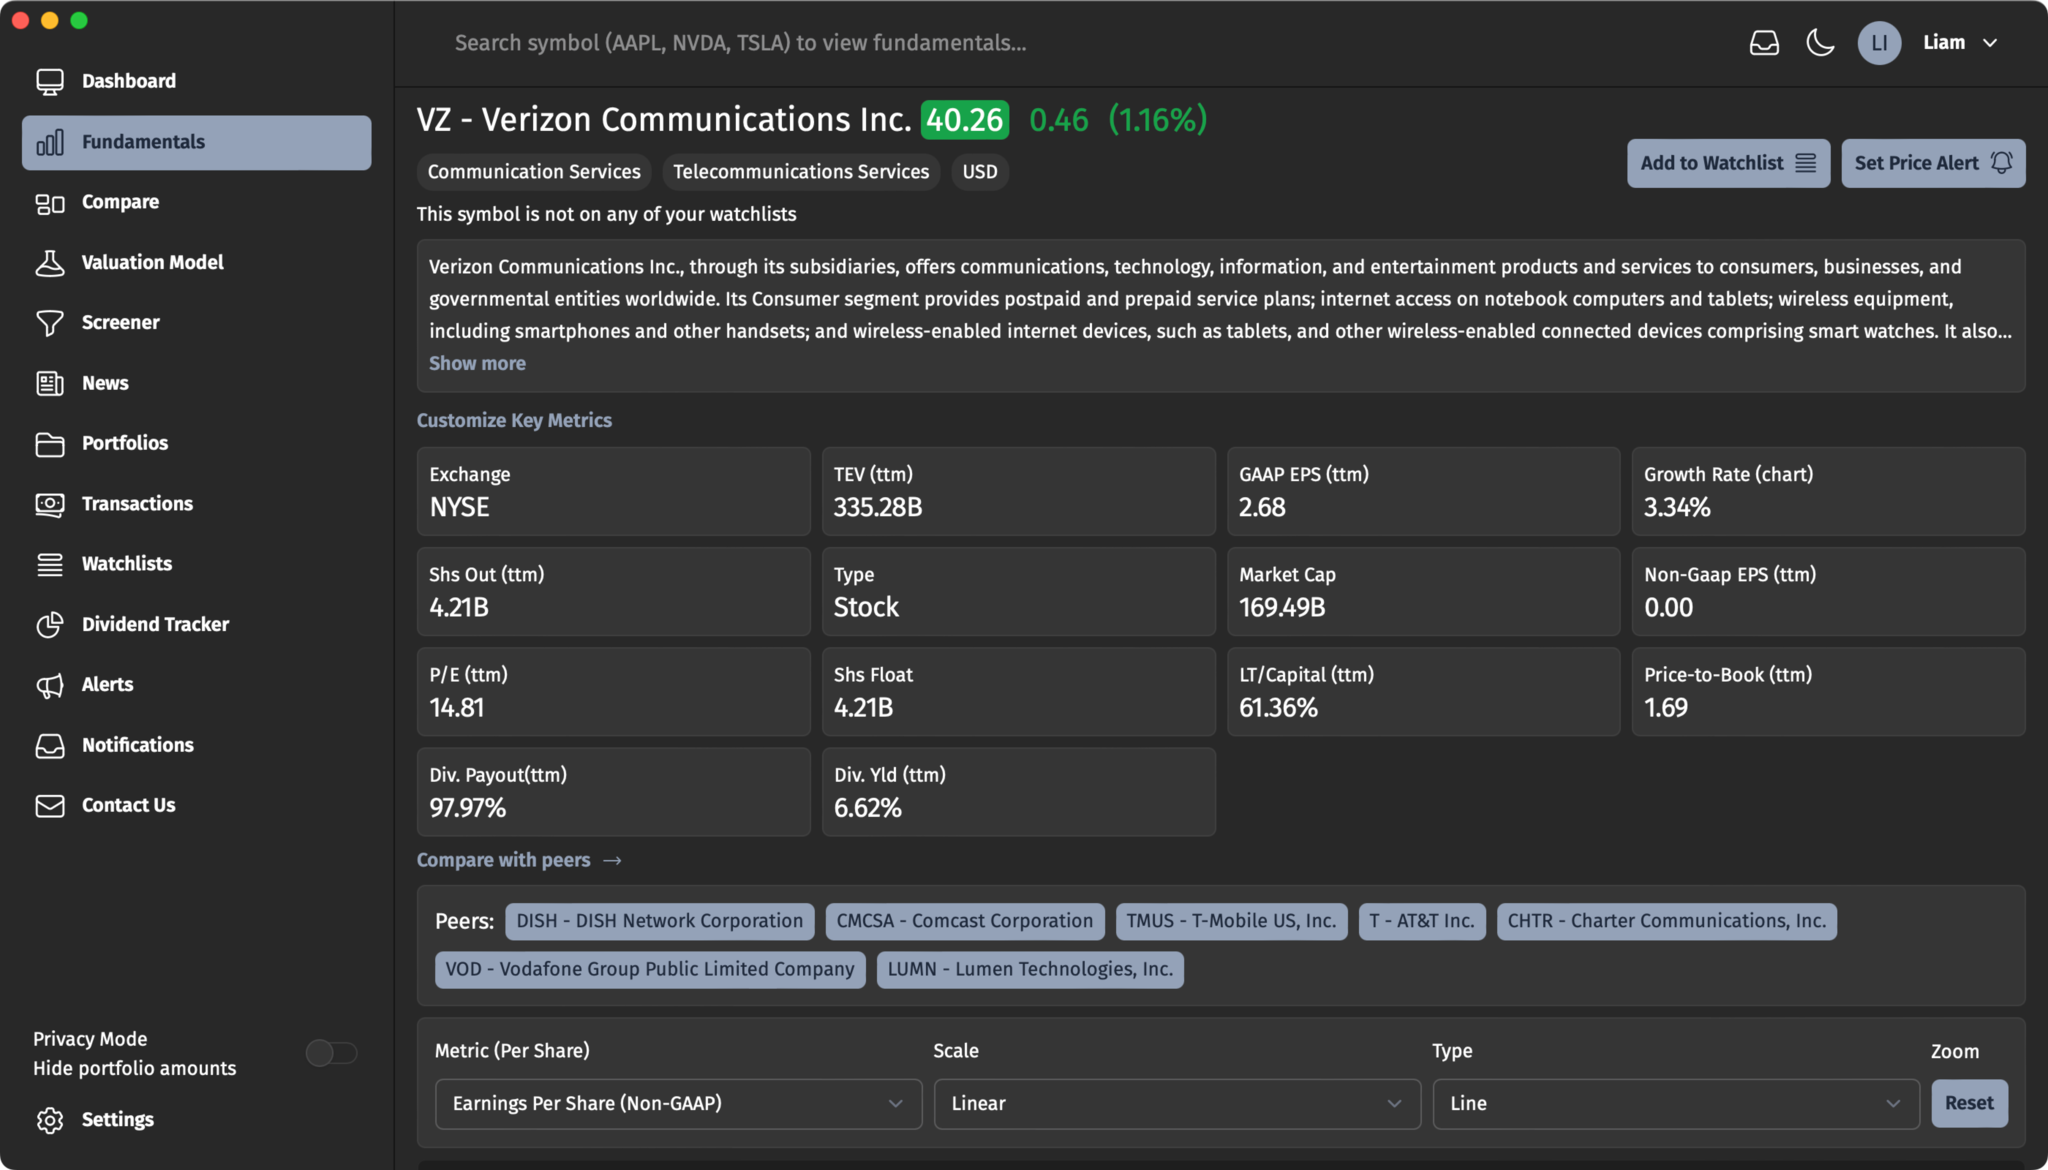Click the Compare icon in sidebar
This screenshot has height=1170, width=2048.
50,202
